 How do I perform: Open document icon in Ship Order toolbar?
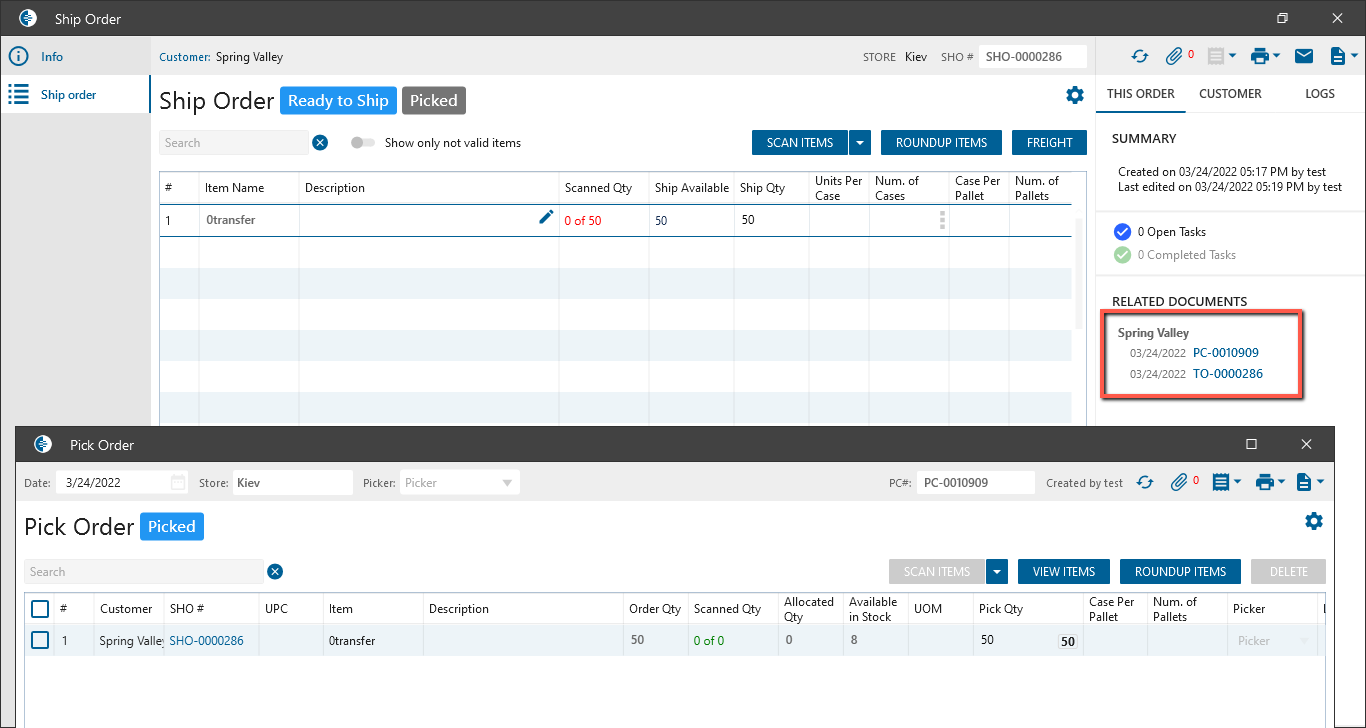click(x=1337, y=57)
